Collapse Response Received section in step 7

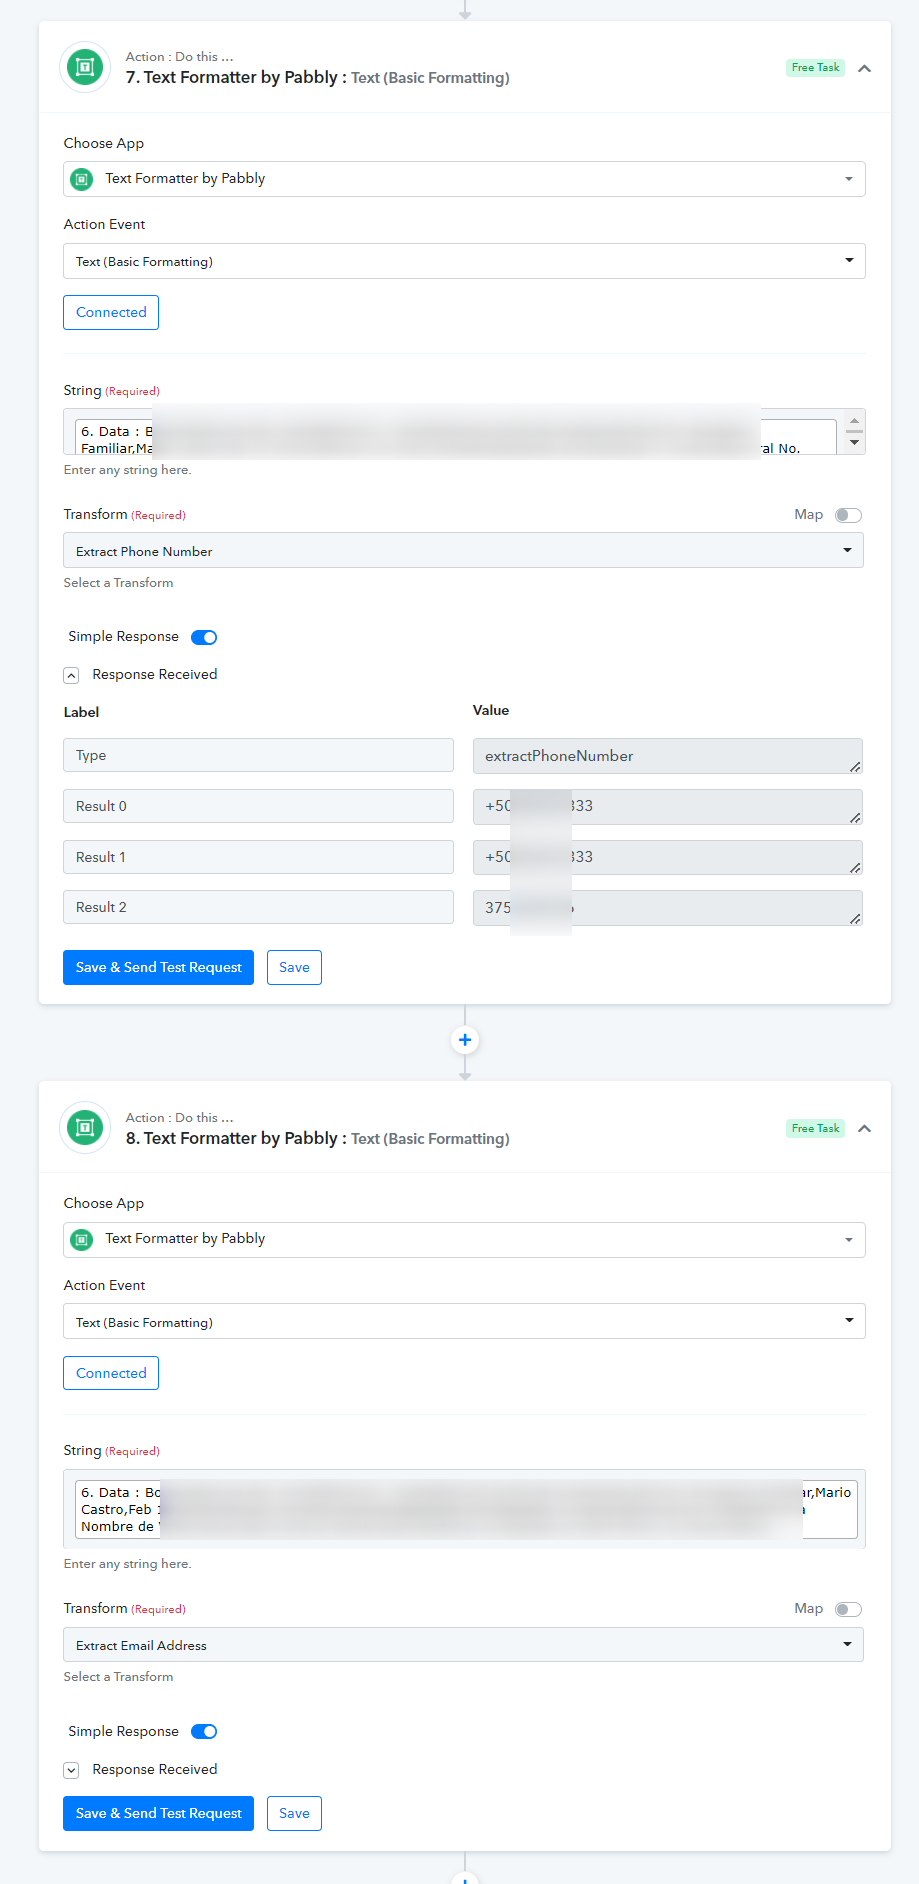point(71,675)
